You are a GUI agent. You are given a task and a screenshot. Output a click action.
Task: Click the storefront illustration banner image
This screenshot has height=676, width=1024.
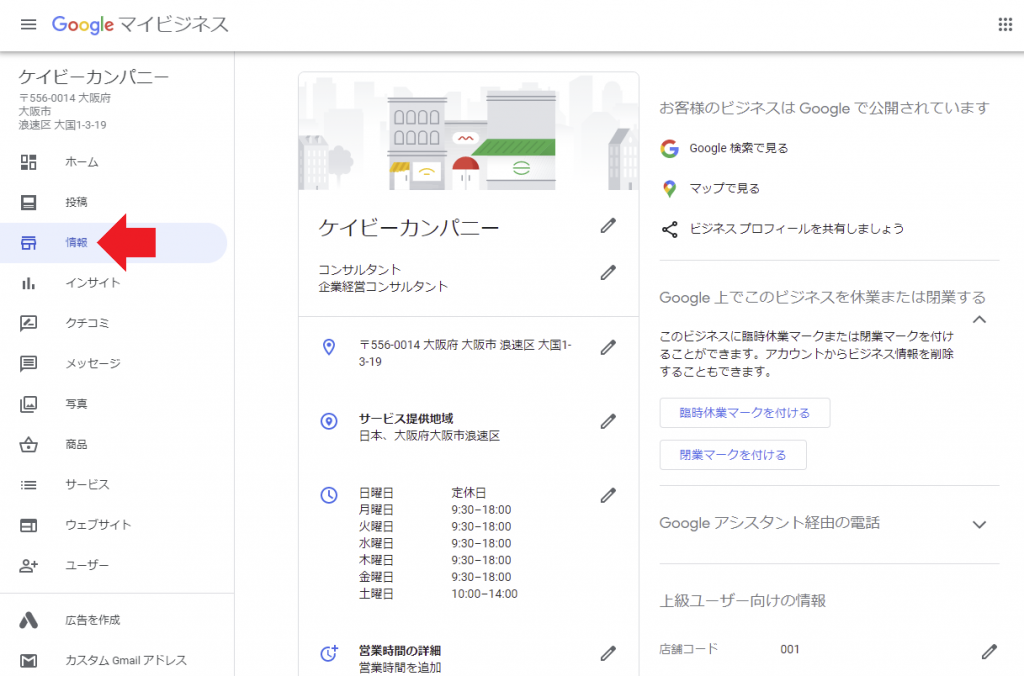[x=468, y=131]
